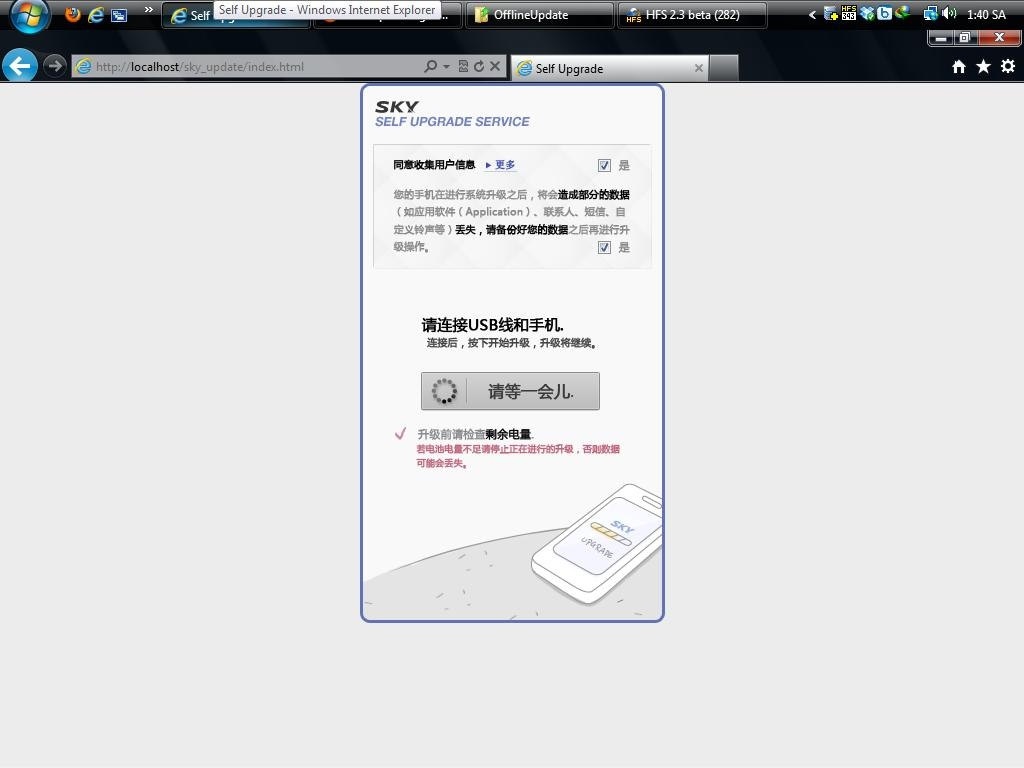Restore down the Internet Explorer window

click(x=965, y=38)
